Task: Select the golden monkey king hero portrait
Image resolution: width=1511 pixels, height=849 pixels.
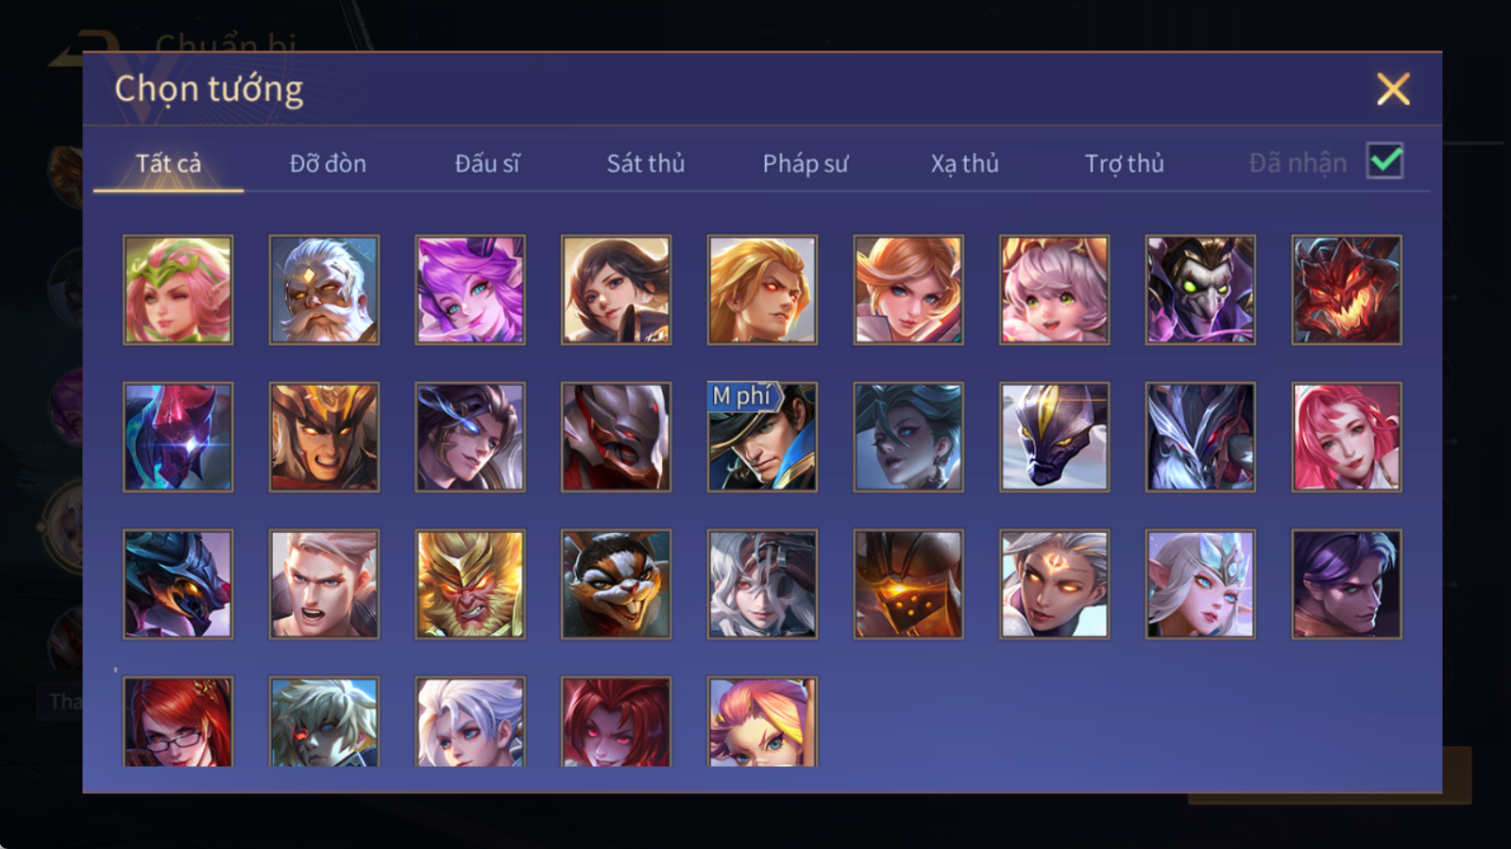Action: tap(470, 584)
